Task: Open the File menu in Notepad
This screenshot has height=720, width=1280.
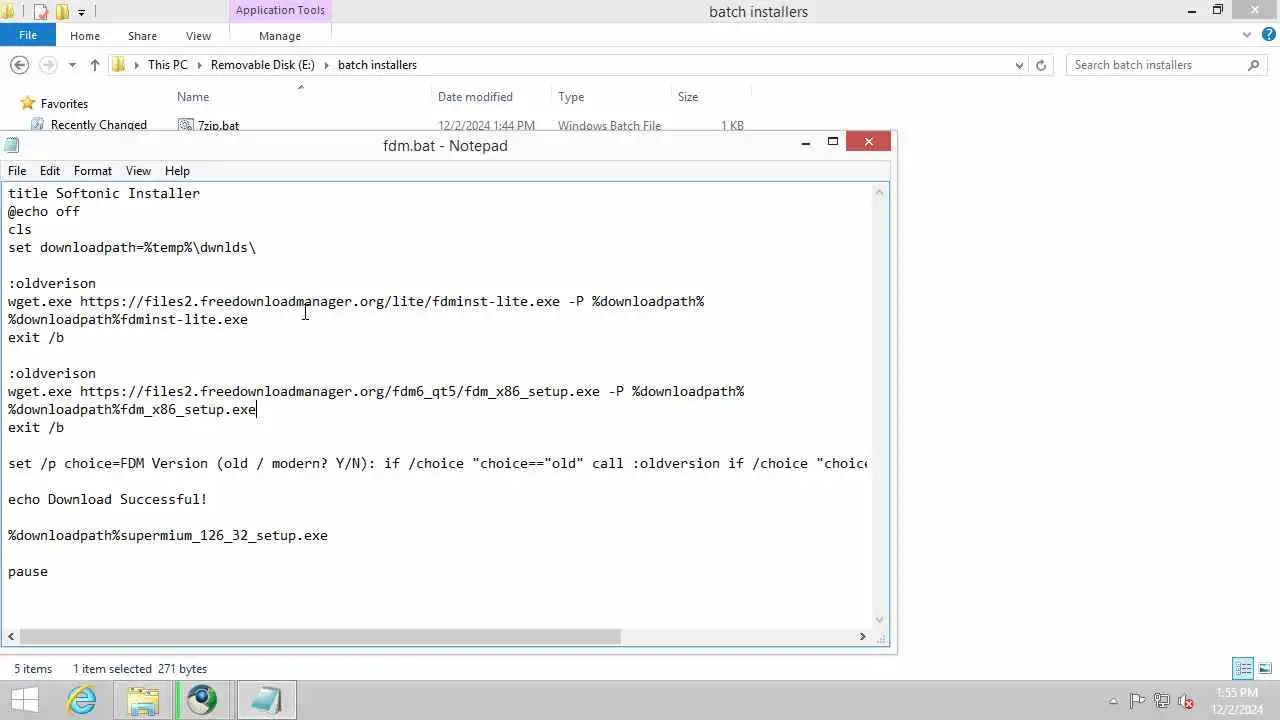Action: pyautogui.click(x=17, y=171)
